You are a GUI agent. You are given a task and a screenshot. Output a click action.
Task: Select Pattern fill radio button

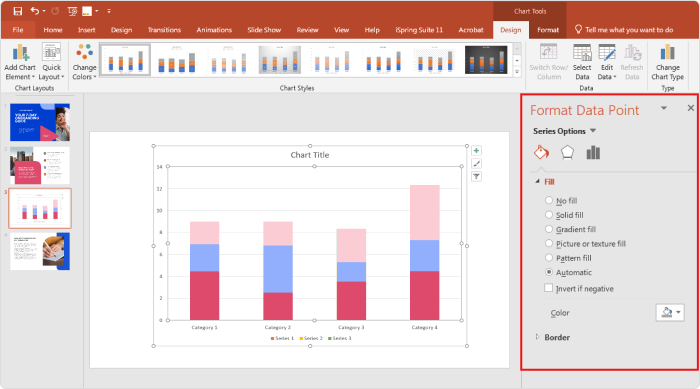point(549,258)
